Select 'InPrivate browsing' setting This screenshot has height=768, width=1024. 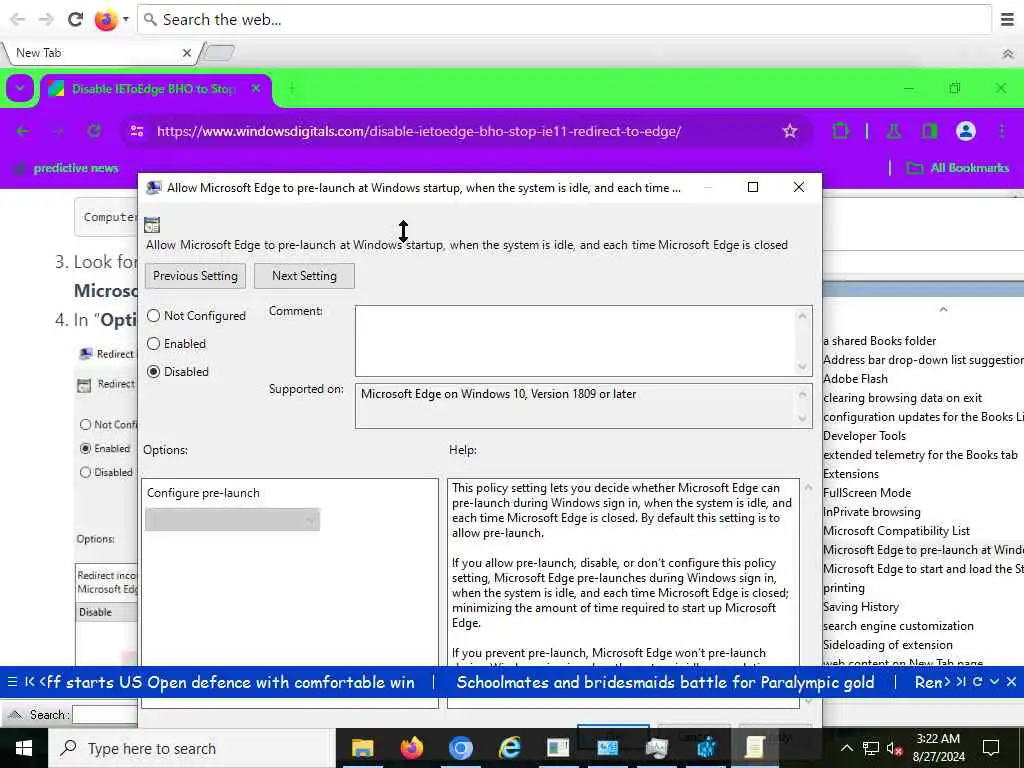point(872,512)
